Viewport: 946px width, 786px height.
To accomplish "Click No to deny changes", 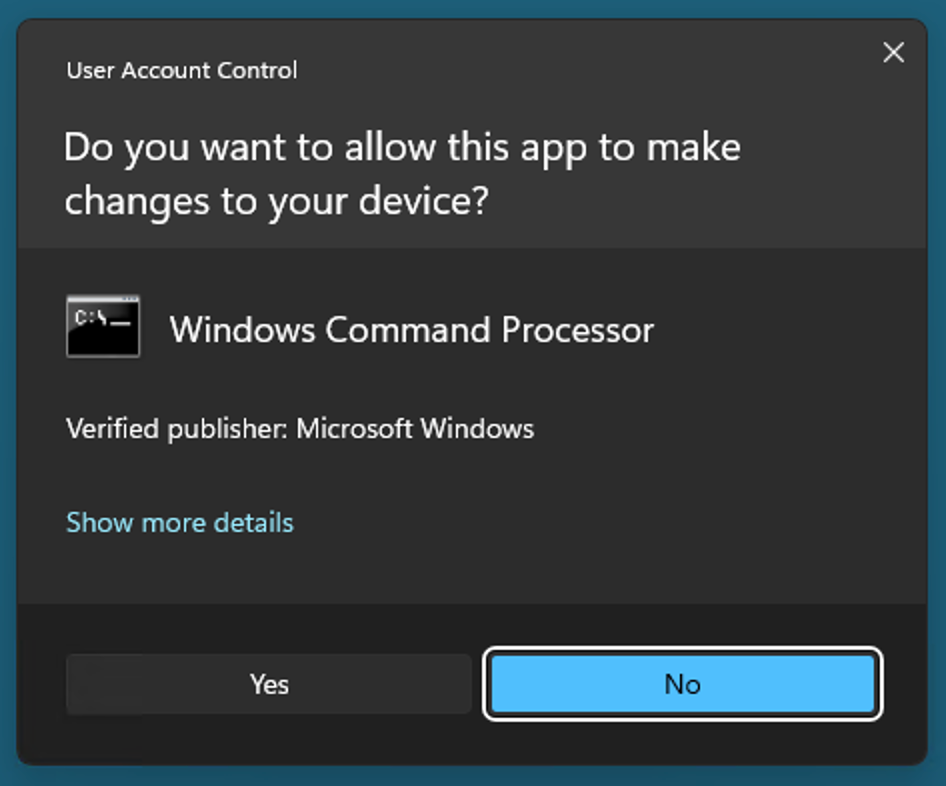I will [682, 684].
